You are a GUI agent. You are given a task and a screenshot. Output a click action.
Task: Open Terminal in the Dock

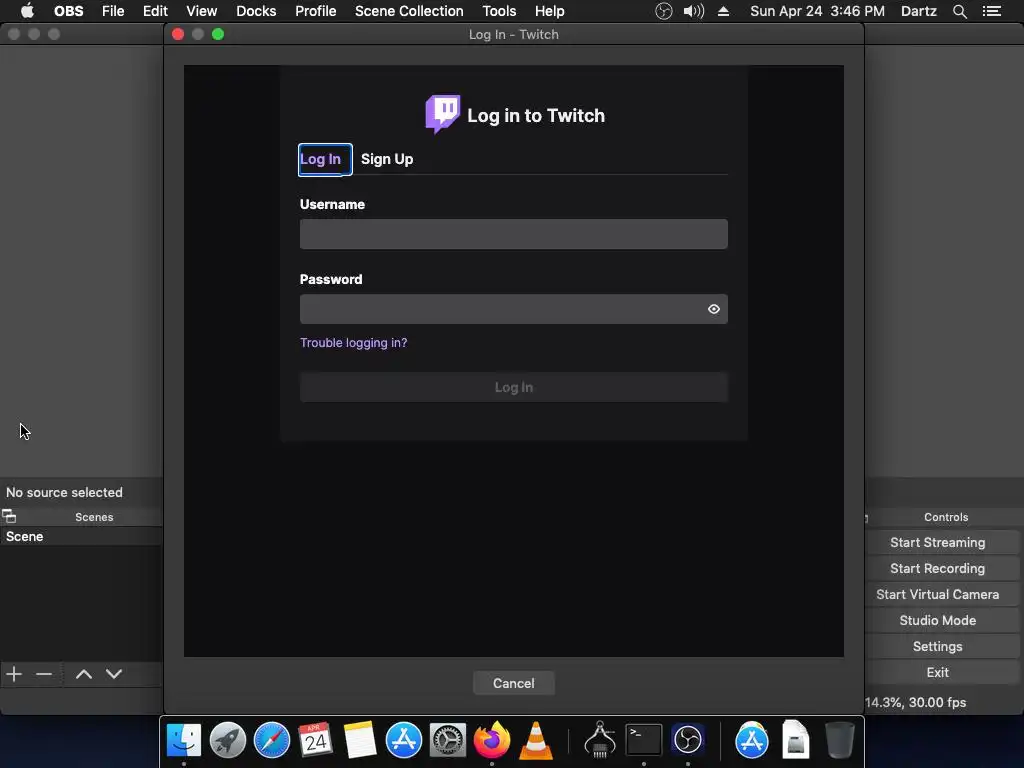(x=644, y=740)
